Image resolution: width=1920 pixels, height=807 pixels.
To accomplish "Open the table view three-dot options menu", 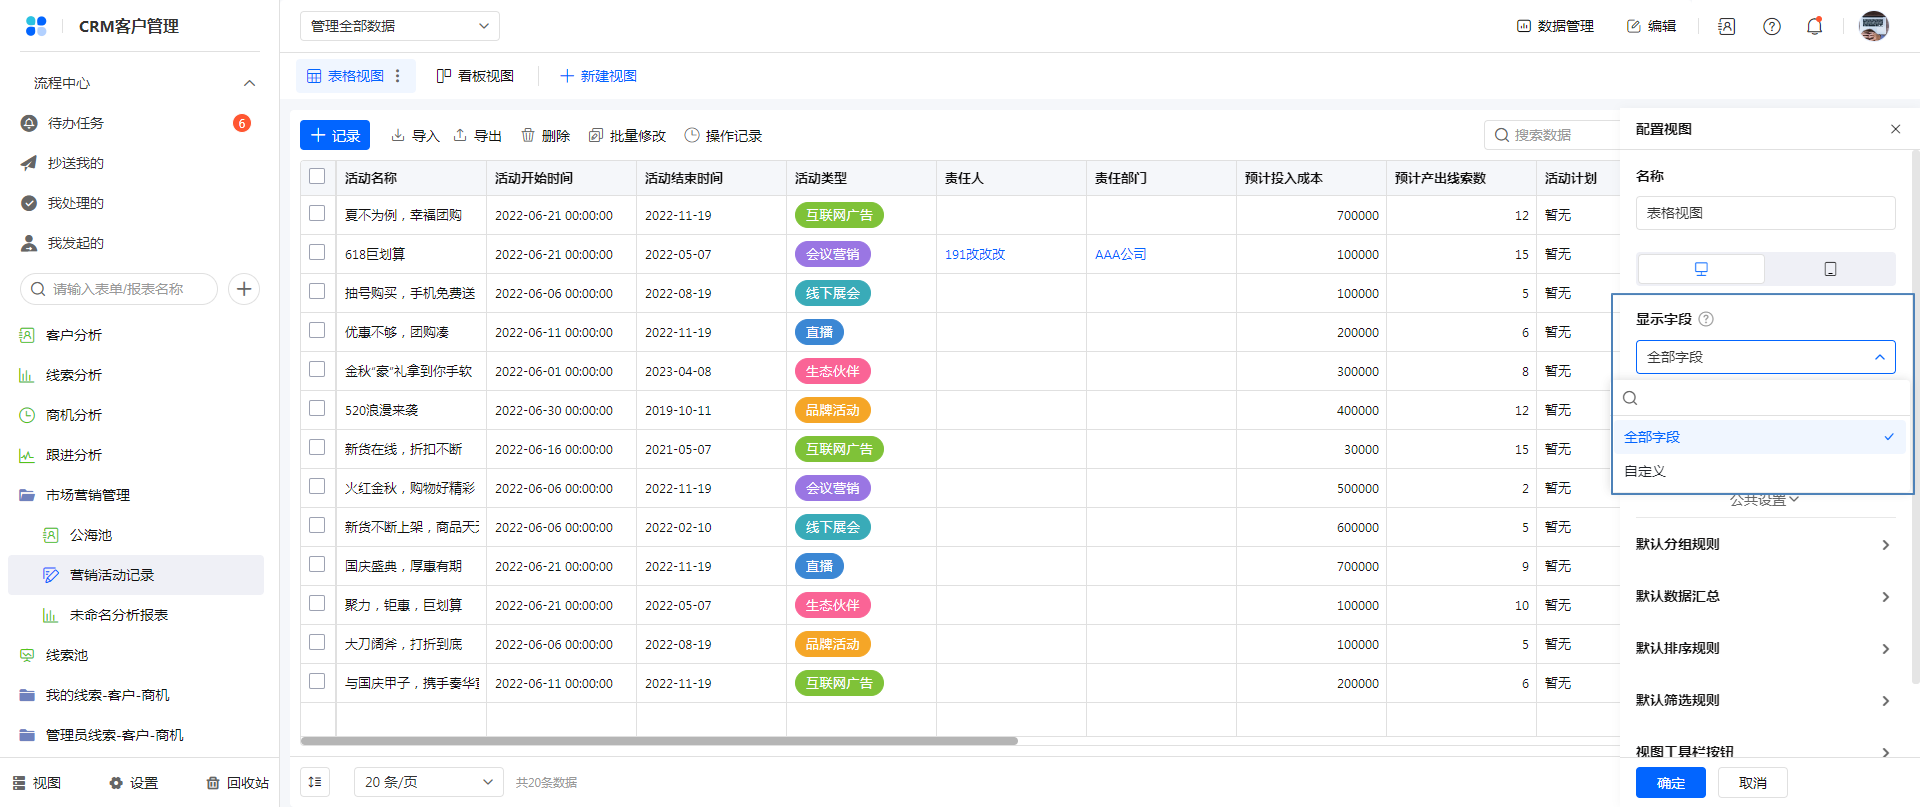I will click(x=398, y=76).
